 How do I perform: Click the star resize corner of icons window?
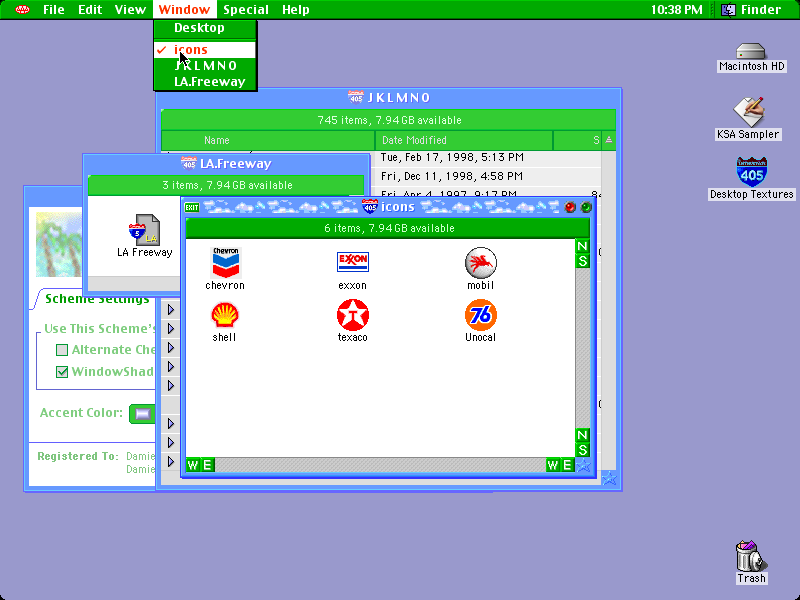(x=583, y=465)
